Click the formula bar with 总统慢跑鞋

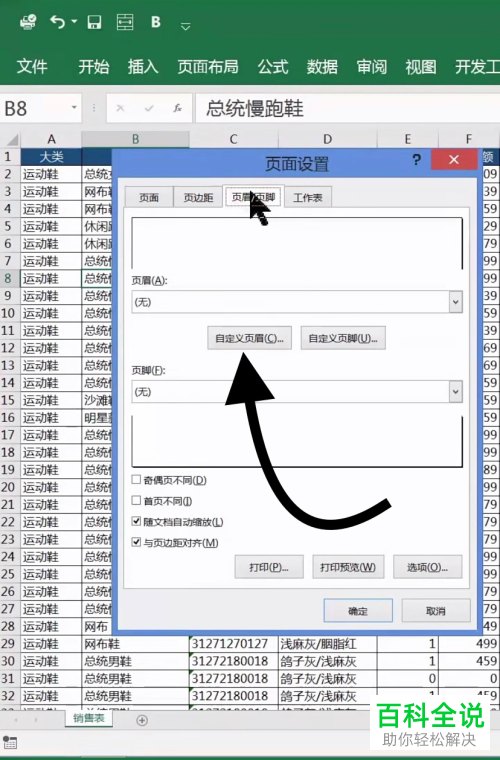point(348,108)
